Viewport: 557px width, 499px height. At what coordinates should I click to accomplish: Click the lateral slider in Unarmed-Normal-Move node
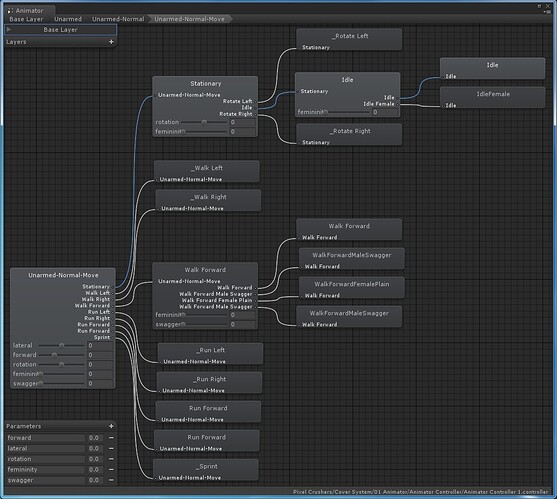tap(61, 345)
